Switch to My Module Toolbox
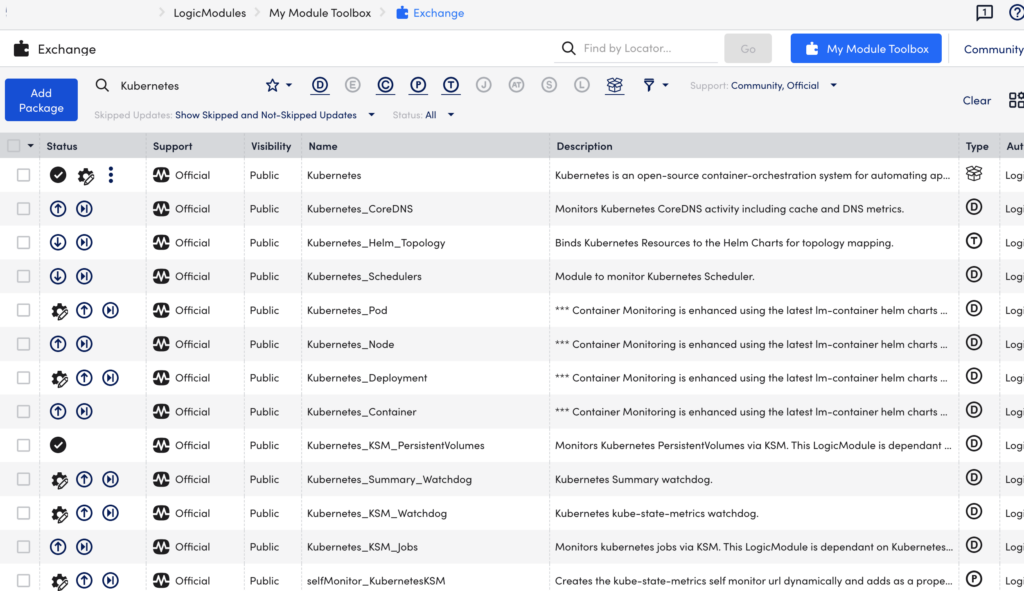The height and width of the screenshot is (591, 1024). tap(866, 47)
